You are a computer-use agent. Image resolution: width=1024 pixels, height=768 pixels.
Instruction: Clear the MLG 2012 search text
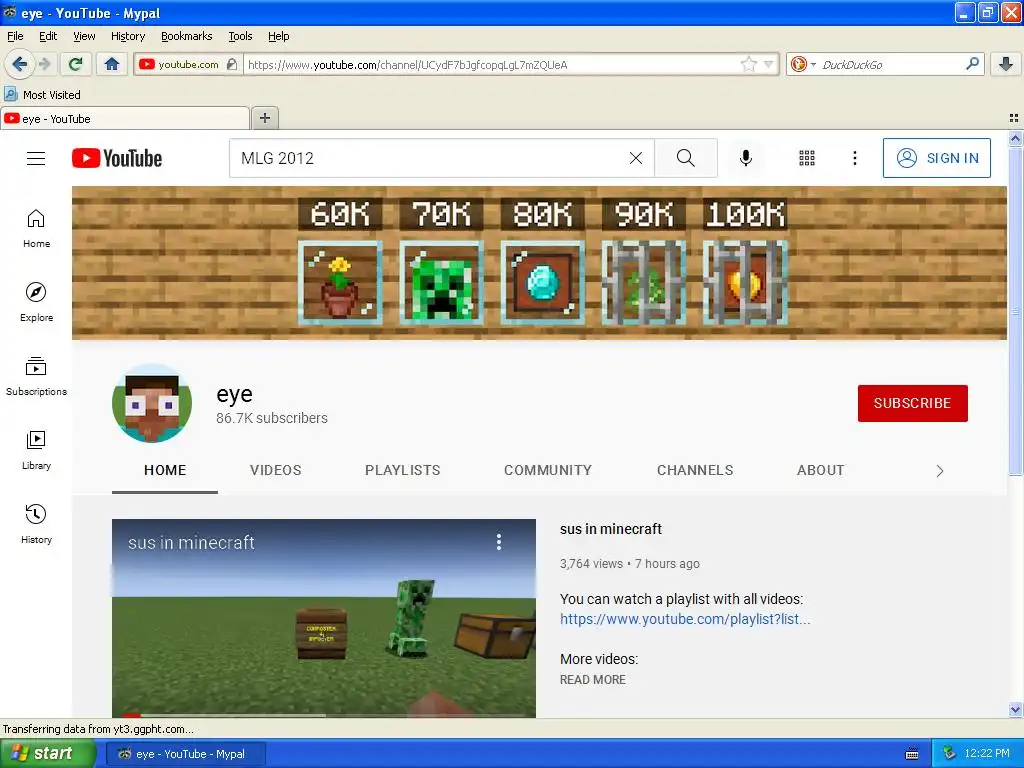[x=635, y=158]
